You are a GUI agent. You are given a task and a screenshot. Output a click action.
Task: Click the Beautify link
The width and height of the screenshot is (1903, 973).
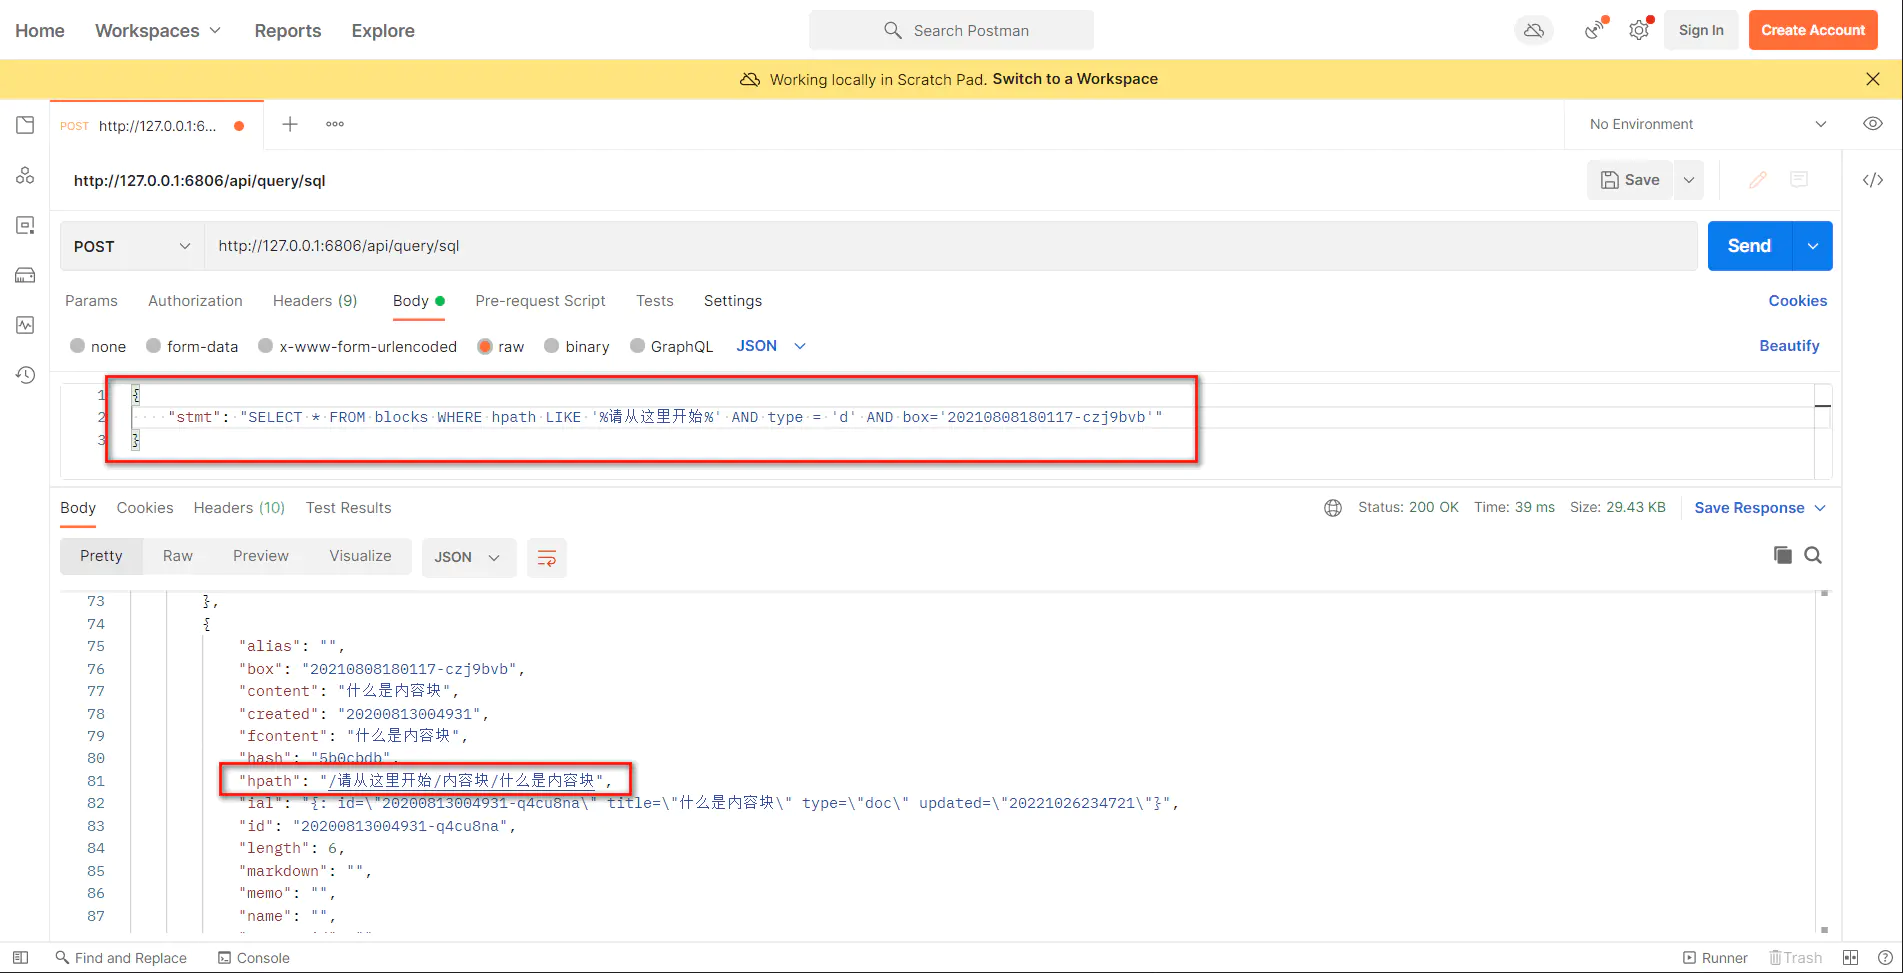(1788, 346)
